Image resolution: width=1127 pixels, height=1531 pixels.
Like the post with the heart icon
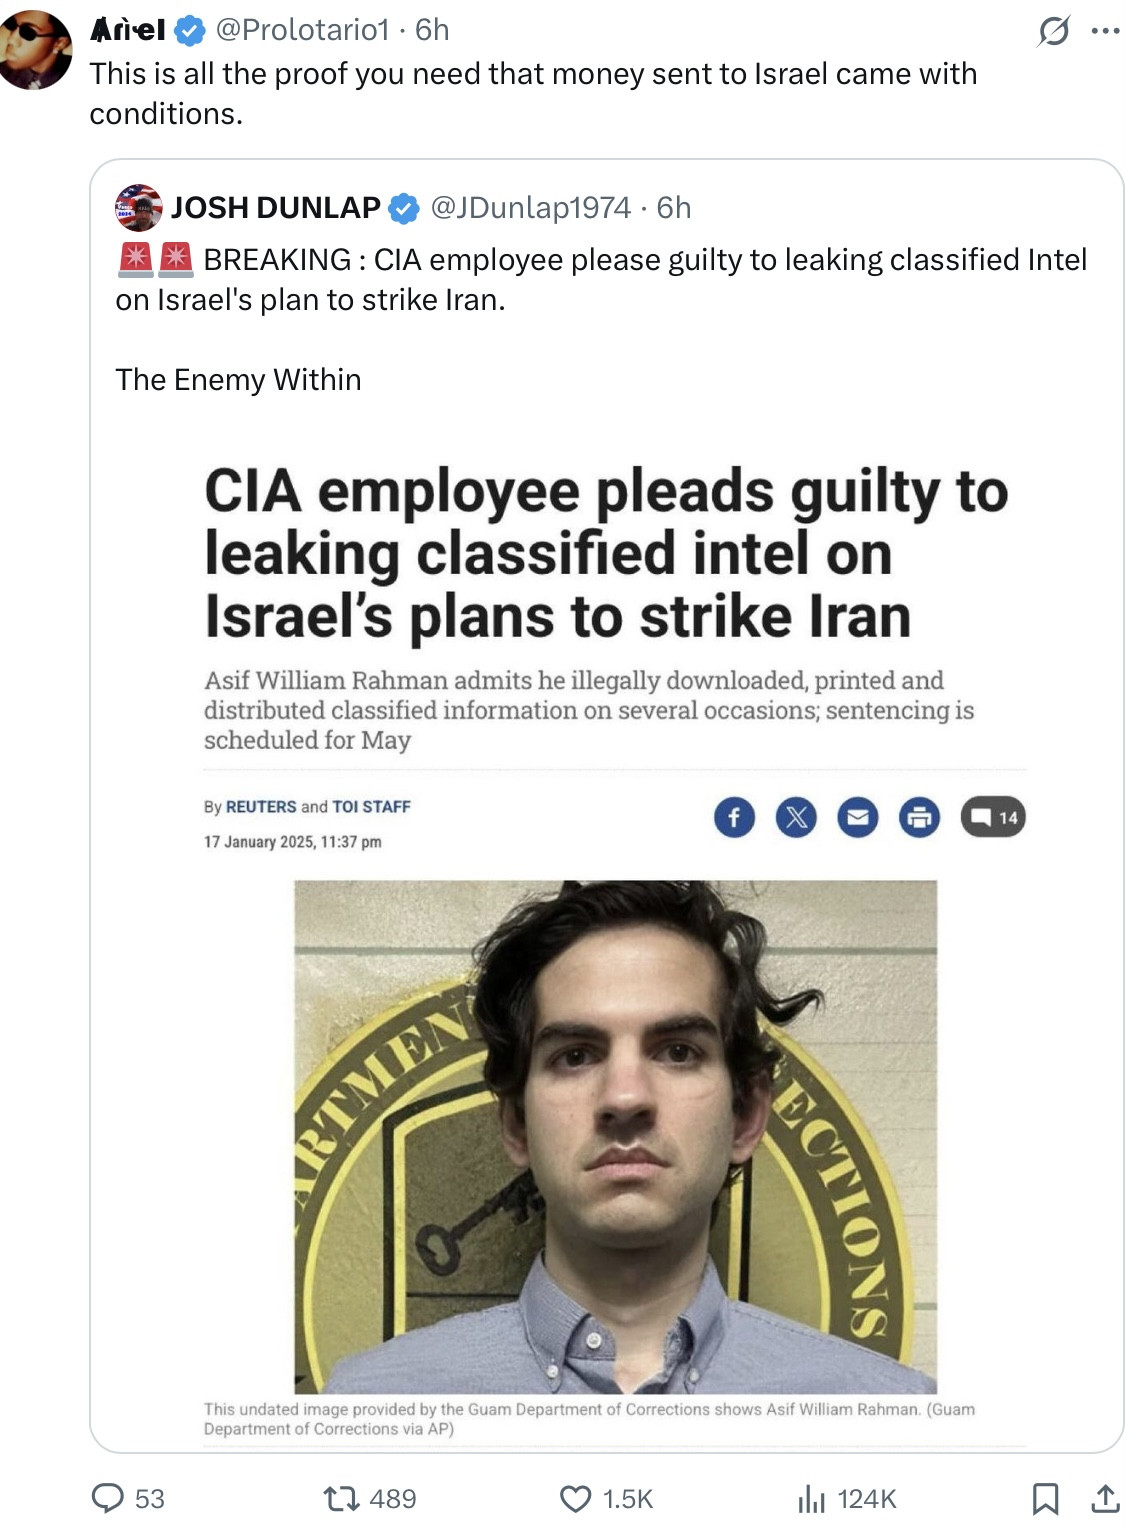click(575, 1497)
